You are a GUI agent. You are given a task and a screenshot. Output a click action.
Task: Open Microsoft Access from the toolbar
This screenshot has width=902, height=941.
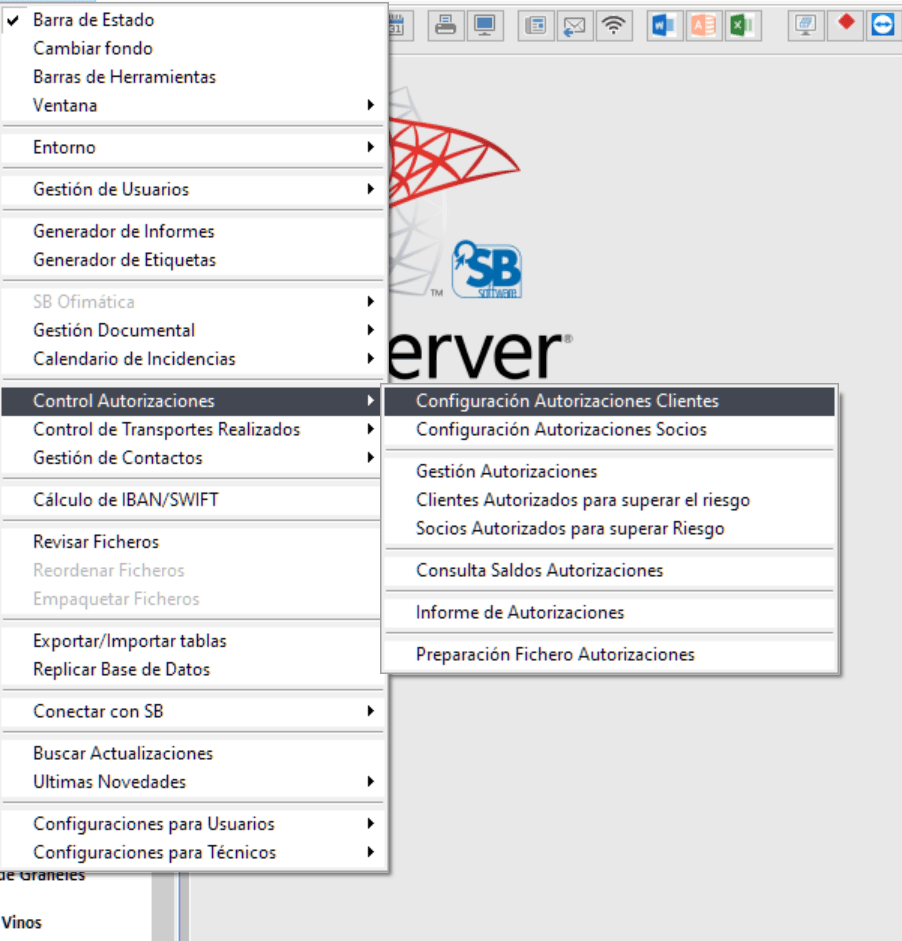coord(703,26)
